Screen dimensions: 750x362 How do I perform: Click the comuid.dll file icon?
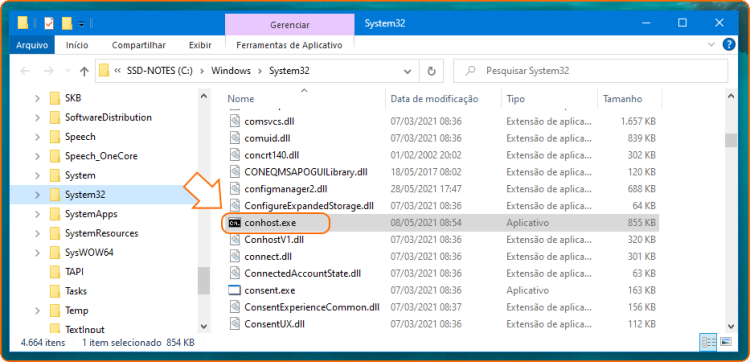[234, 138]
